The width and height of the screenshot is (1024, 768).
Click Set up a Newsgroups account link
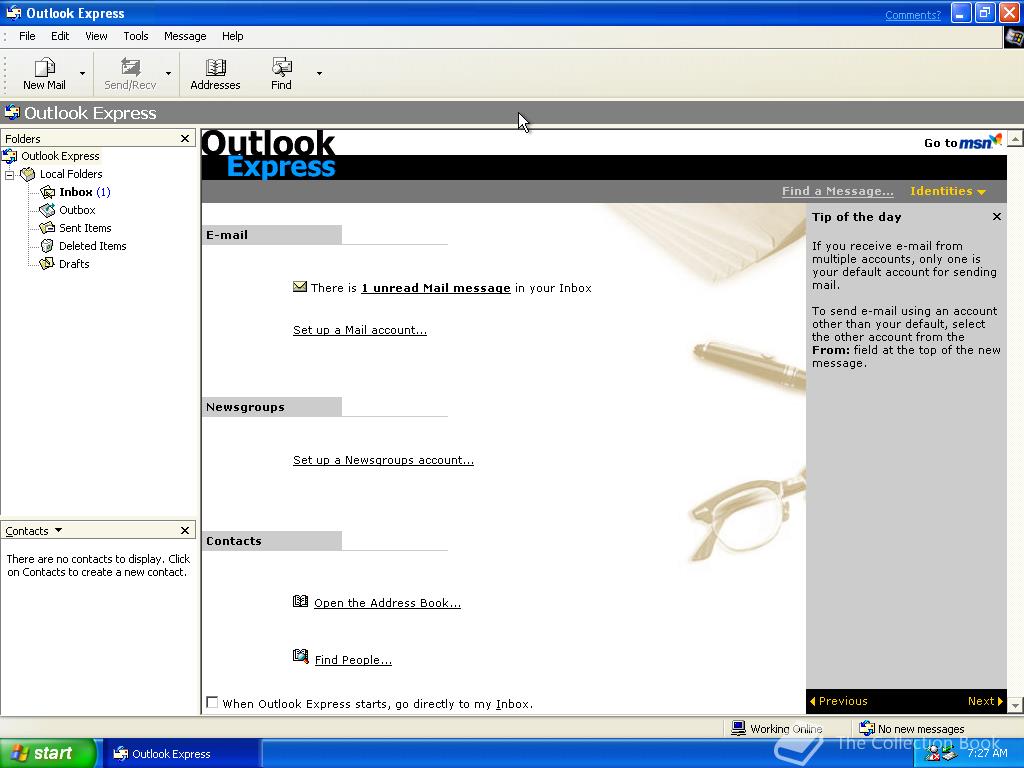pyautogui.click(x=383, y=460)
